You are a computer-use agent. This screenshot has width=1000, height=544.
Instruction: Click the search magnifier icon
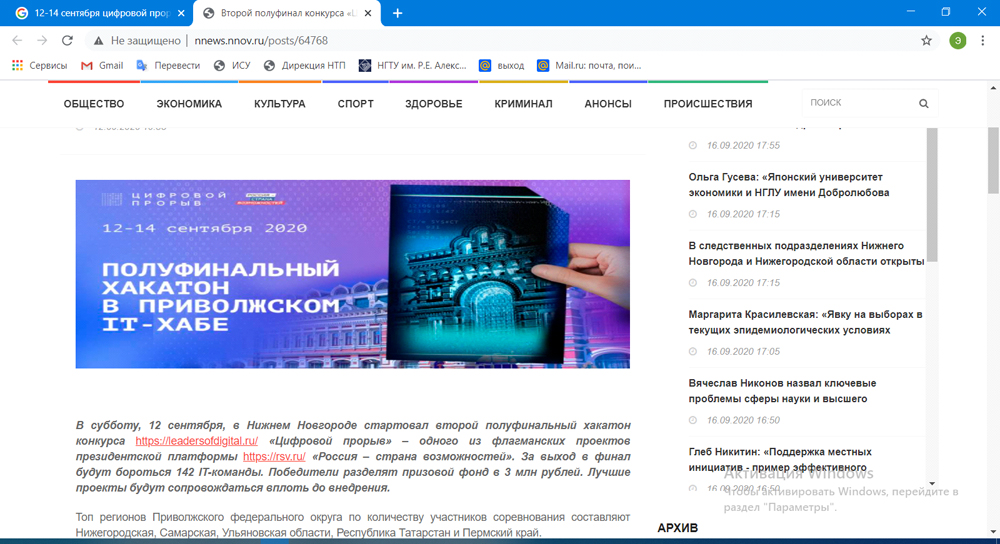coord(923,103)
